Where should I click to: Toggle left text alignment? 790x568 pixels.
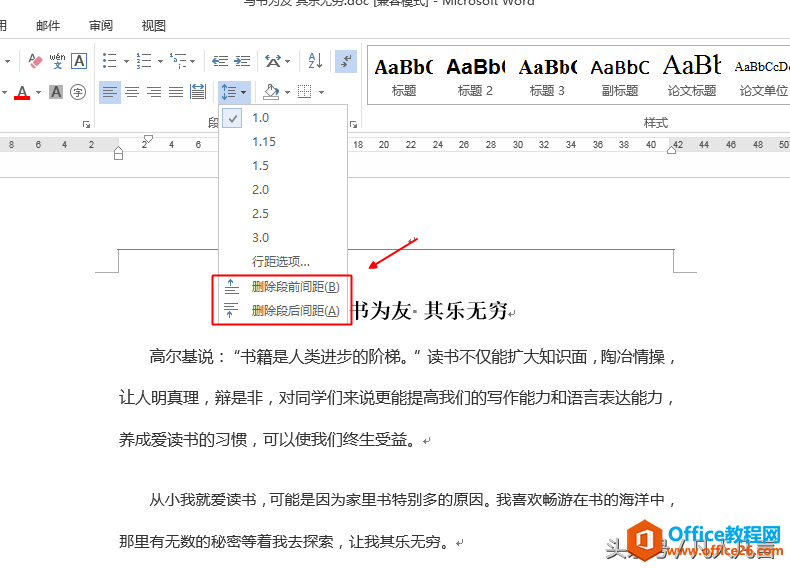coord(110,92)
